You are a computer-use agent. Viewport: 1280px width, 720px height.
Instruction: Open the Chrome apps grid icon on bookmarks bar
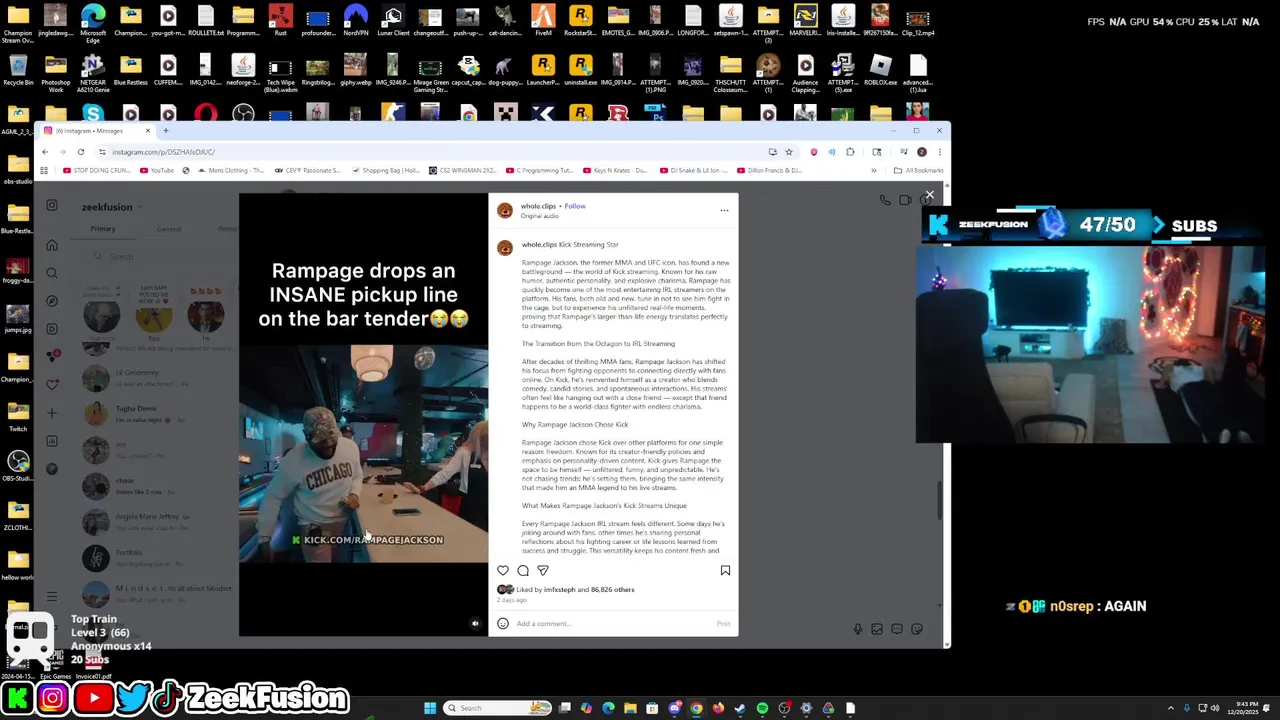(x=44, y=171)
